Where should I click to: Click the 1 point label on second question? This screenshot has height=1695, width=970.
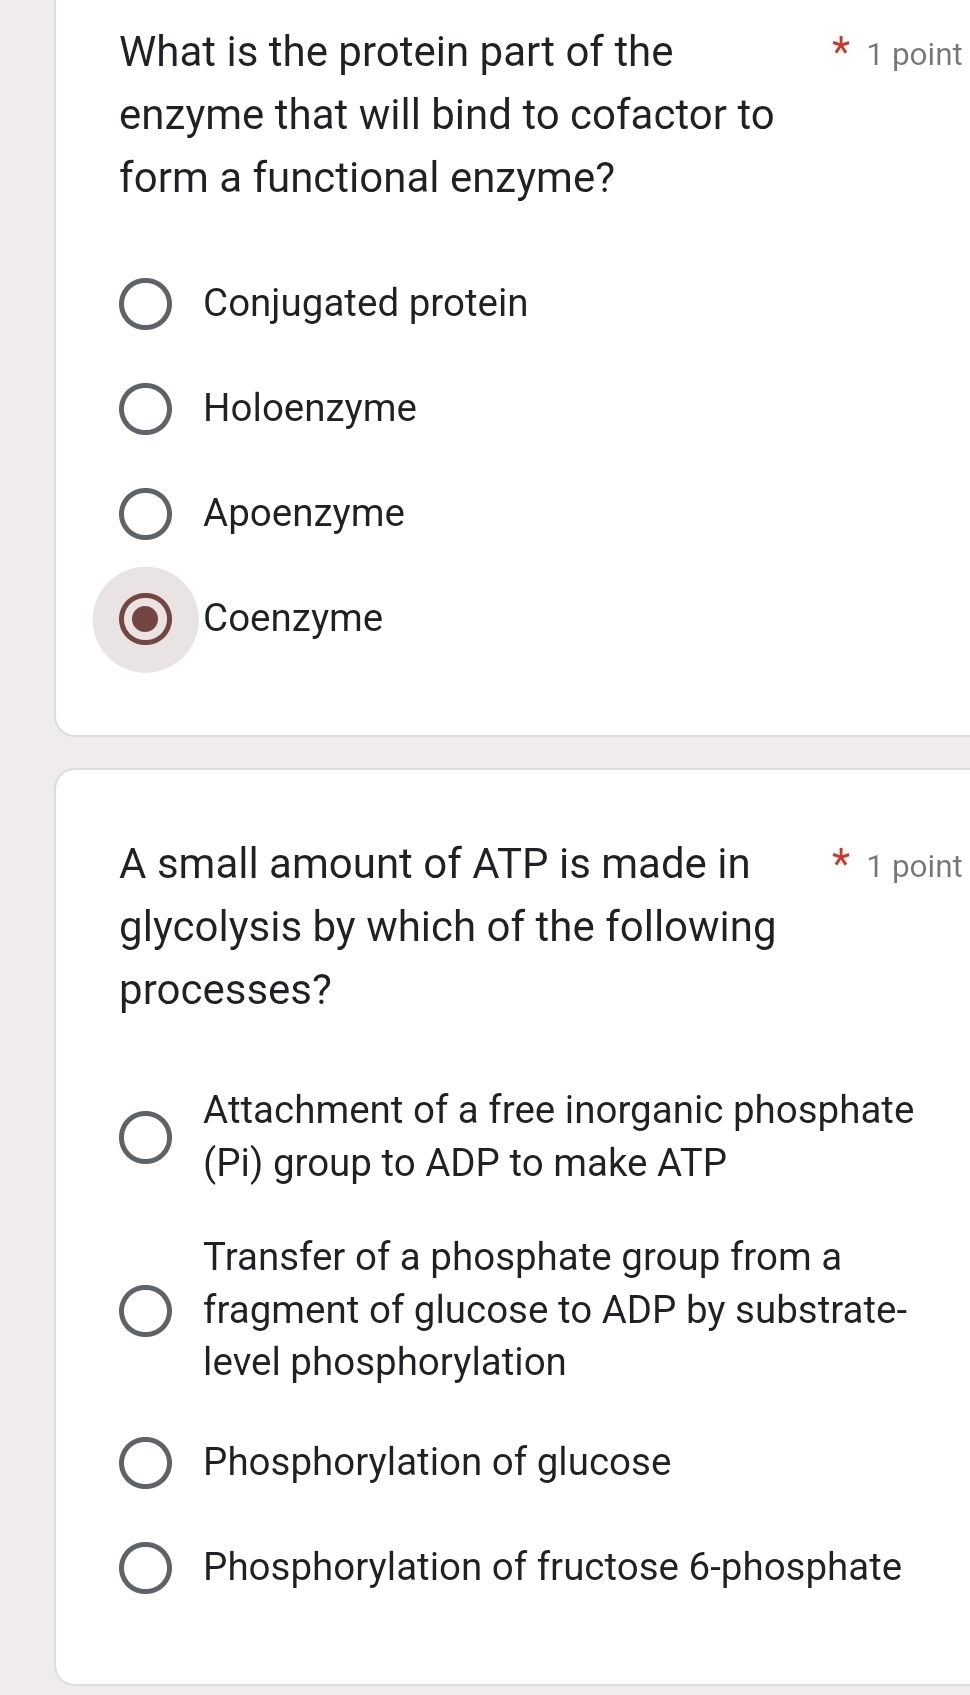coord(912,867)
